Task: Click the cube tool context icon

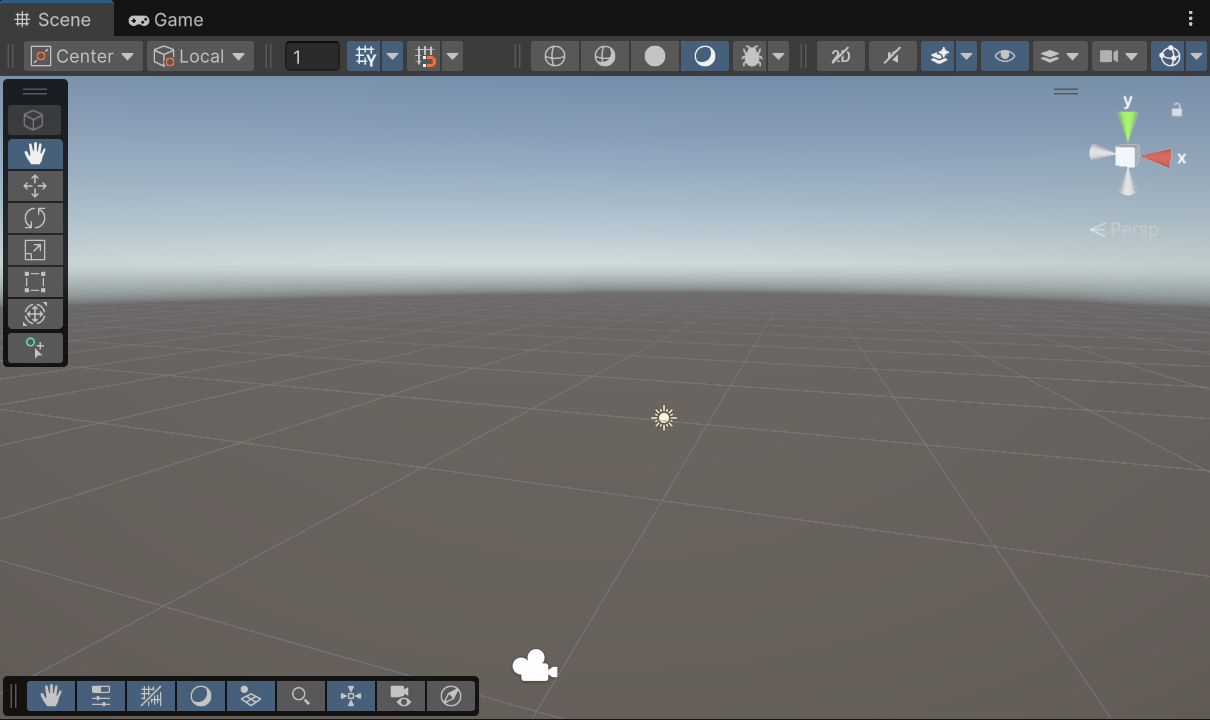Action: pyautogui.click(x=35, y=121)
